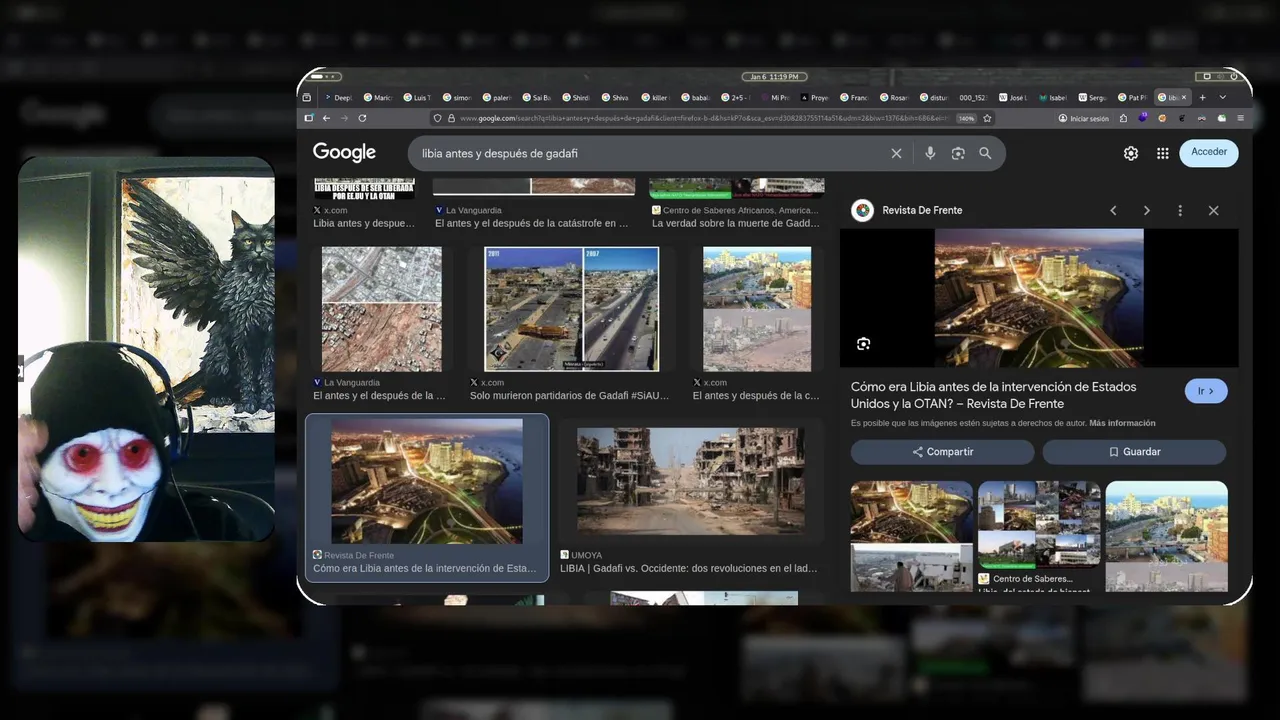Click the Google logo

[x=344, y=152]
